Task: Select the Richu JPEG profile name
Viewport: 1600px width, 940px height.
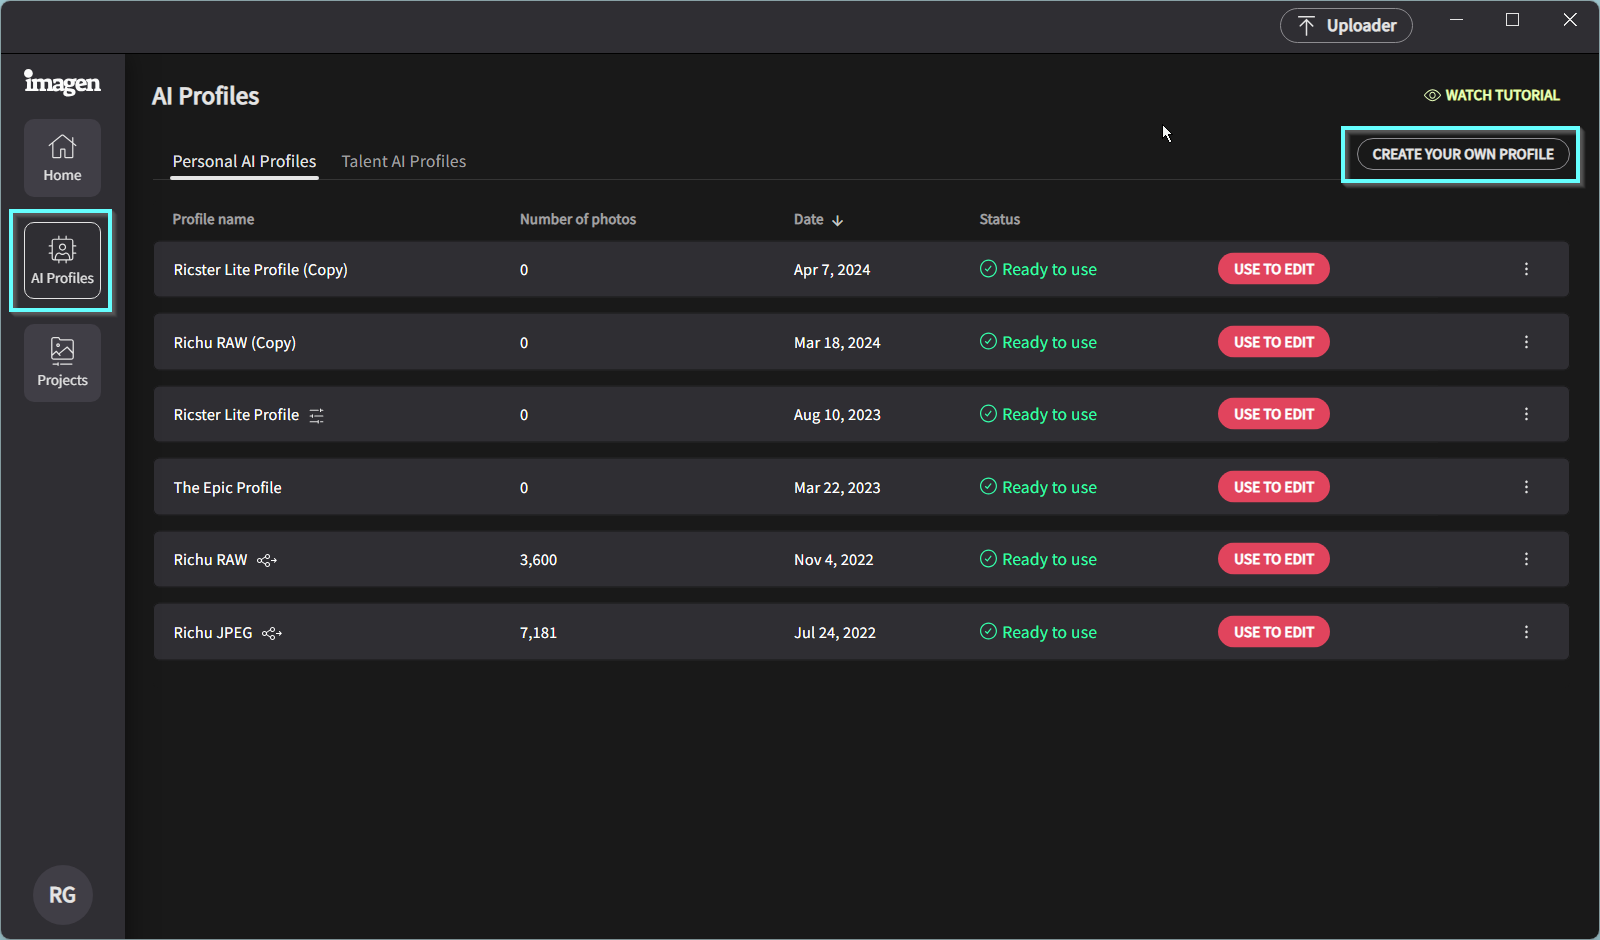Action: [213, 633]
